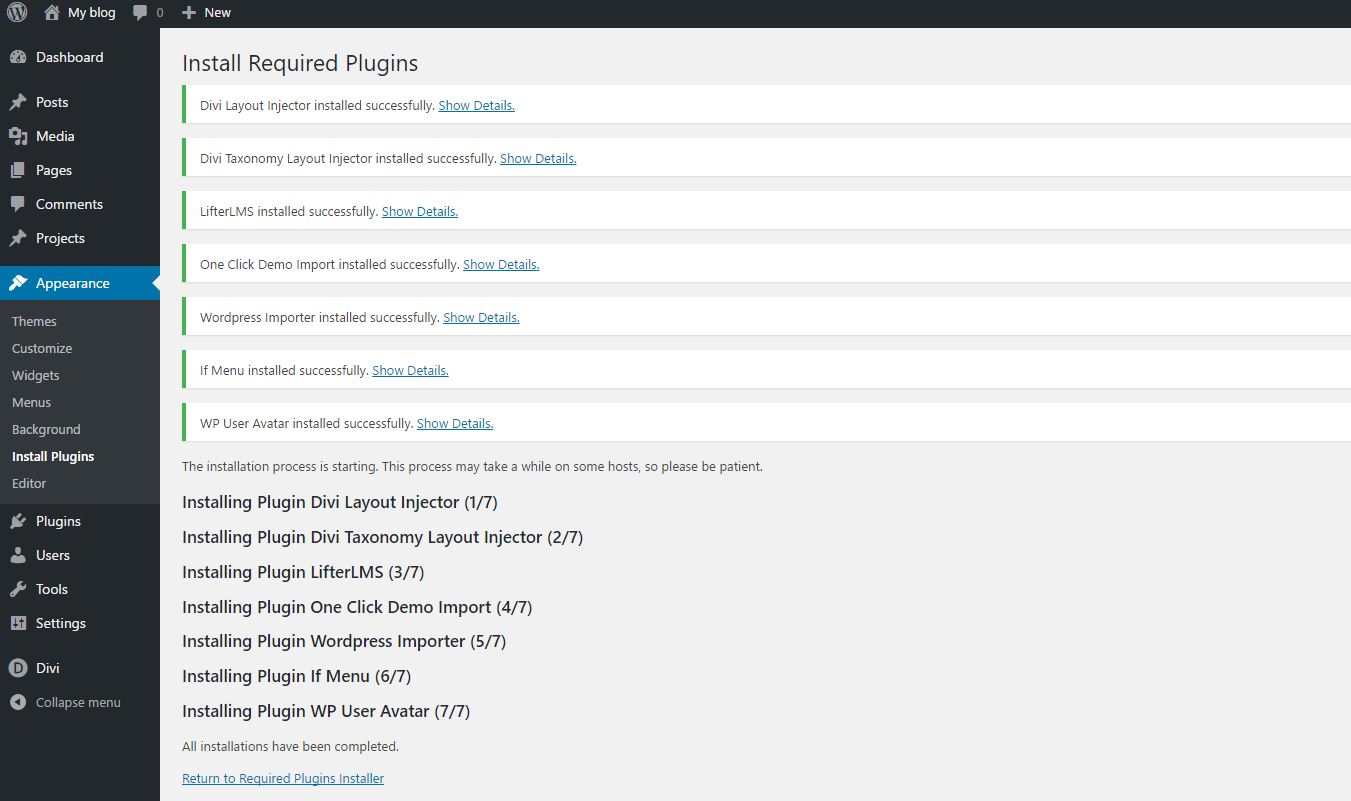Click the WordPress logo icon
This screenshot has width=1351, height=801.
[17, 13]
